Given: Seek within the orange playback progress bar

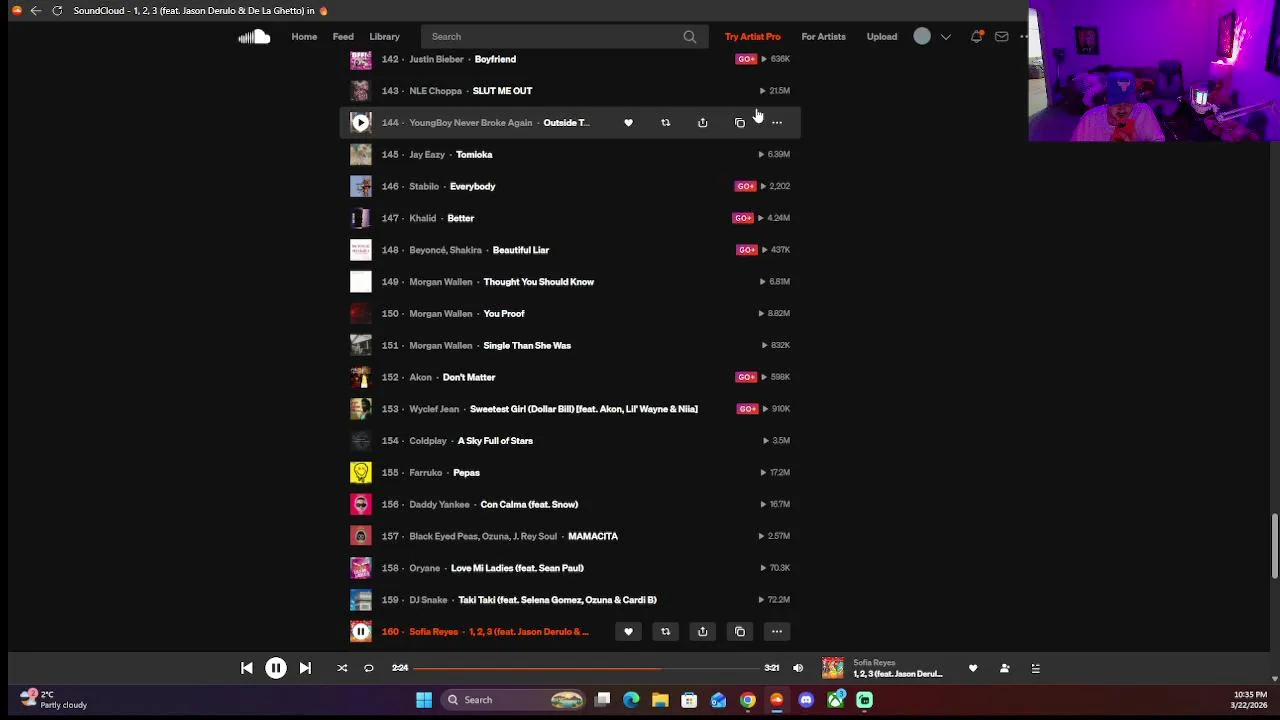Looking at the screenshot, I should (537, 668).
